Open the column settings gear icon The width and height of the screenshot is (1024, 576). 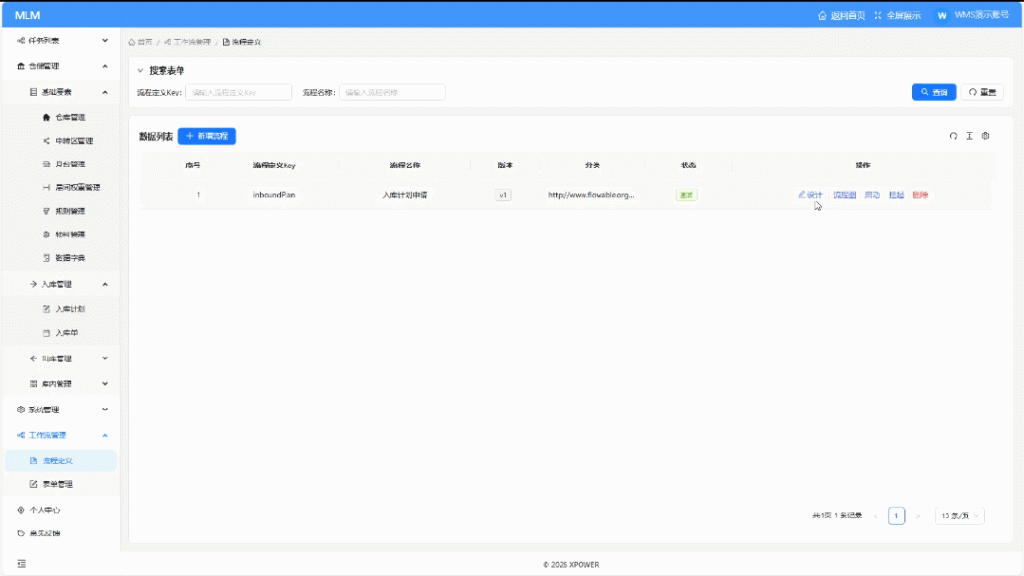coord(985,136)
